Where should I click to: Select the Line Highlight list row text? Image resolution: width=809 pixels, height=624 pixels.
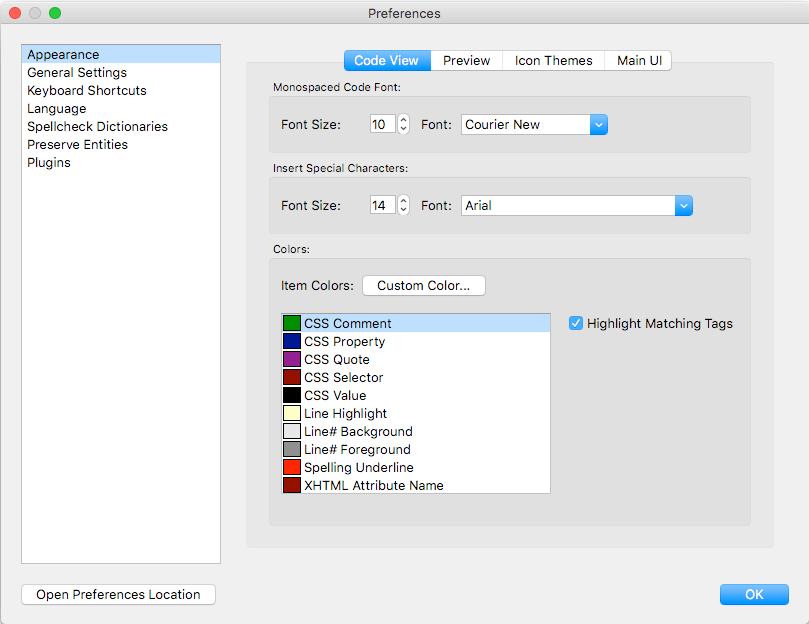(x=346, y=413)
